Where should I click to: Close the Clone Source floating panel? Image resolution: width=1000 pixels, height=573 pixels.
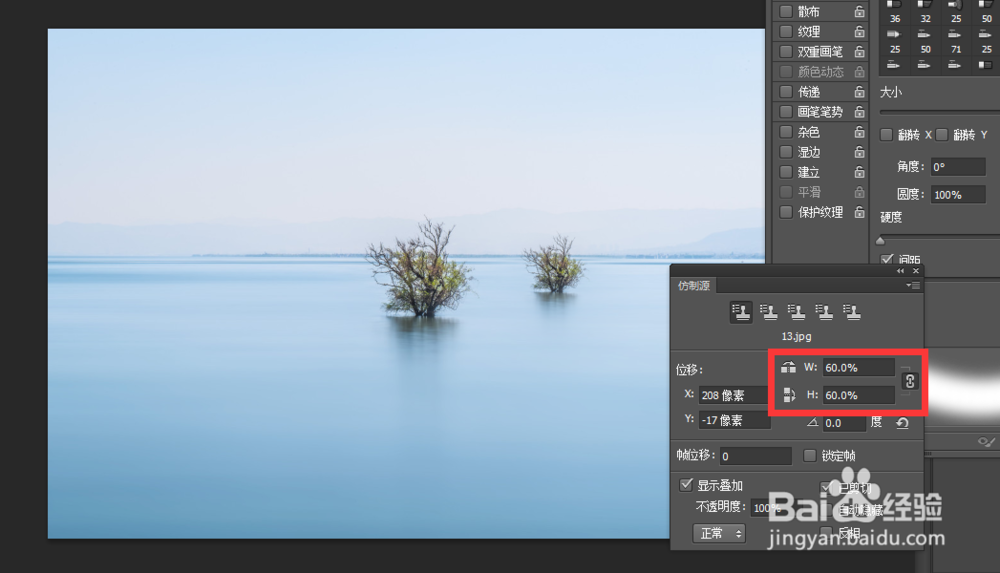916,271
